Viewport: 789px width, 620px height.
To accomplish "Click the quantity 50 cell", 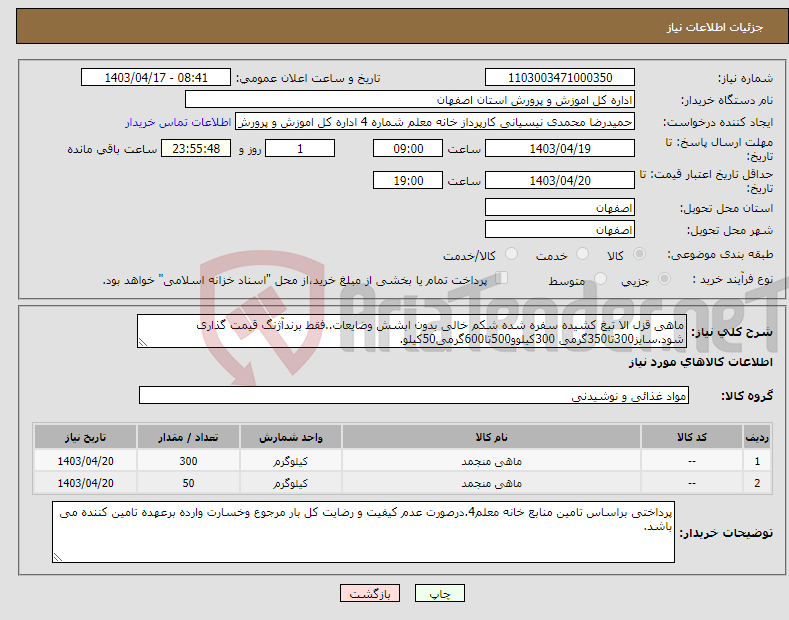I will click(x=188, y=483).
